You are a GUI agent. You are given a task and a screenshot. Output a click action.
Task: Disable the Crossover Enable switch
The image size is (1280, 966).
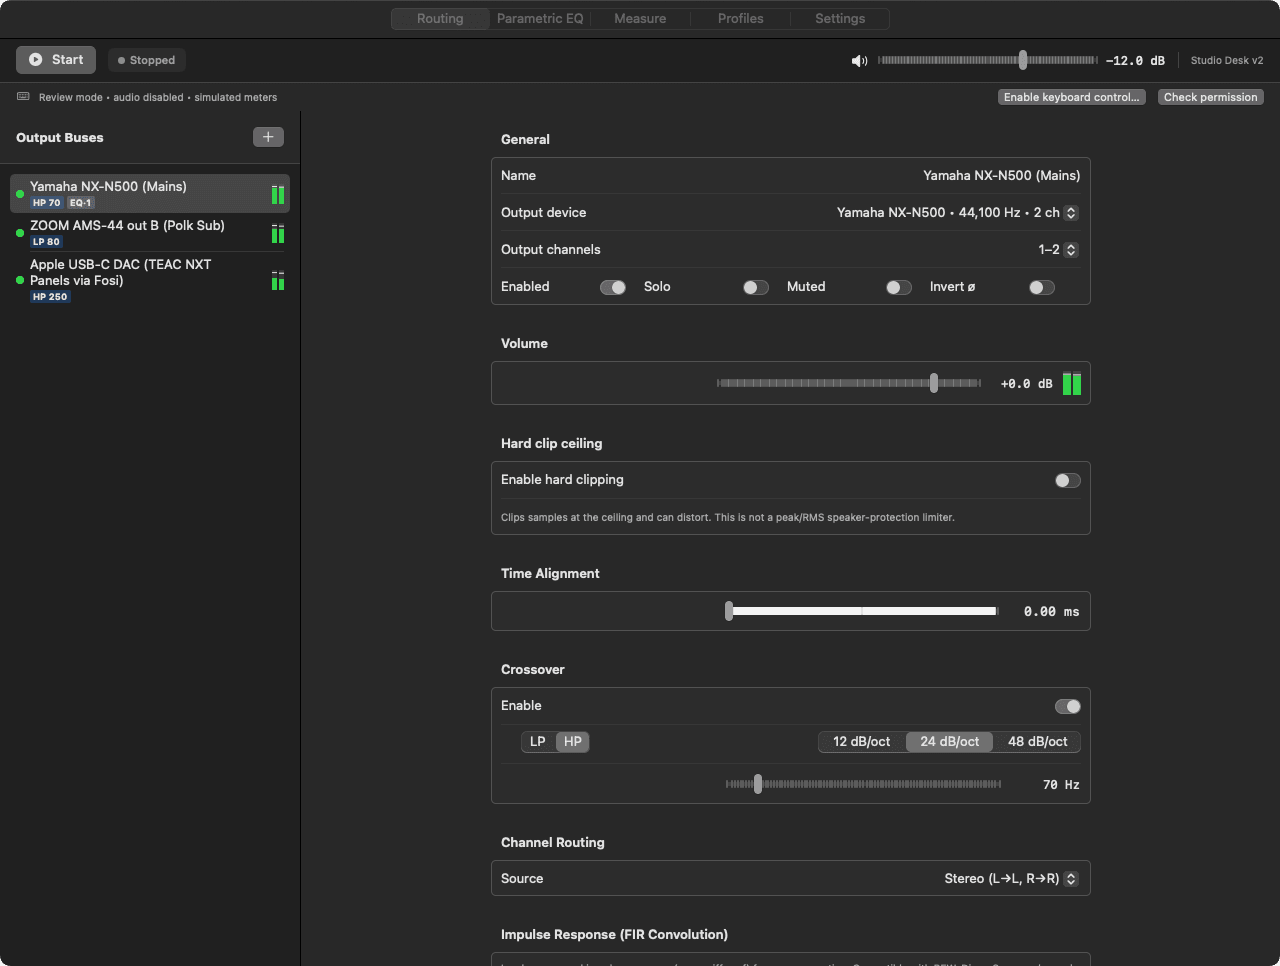pos(1068,706)
